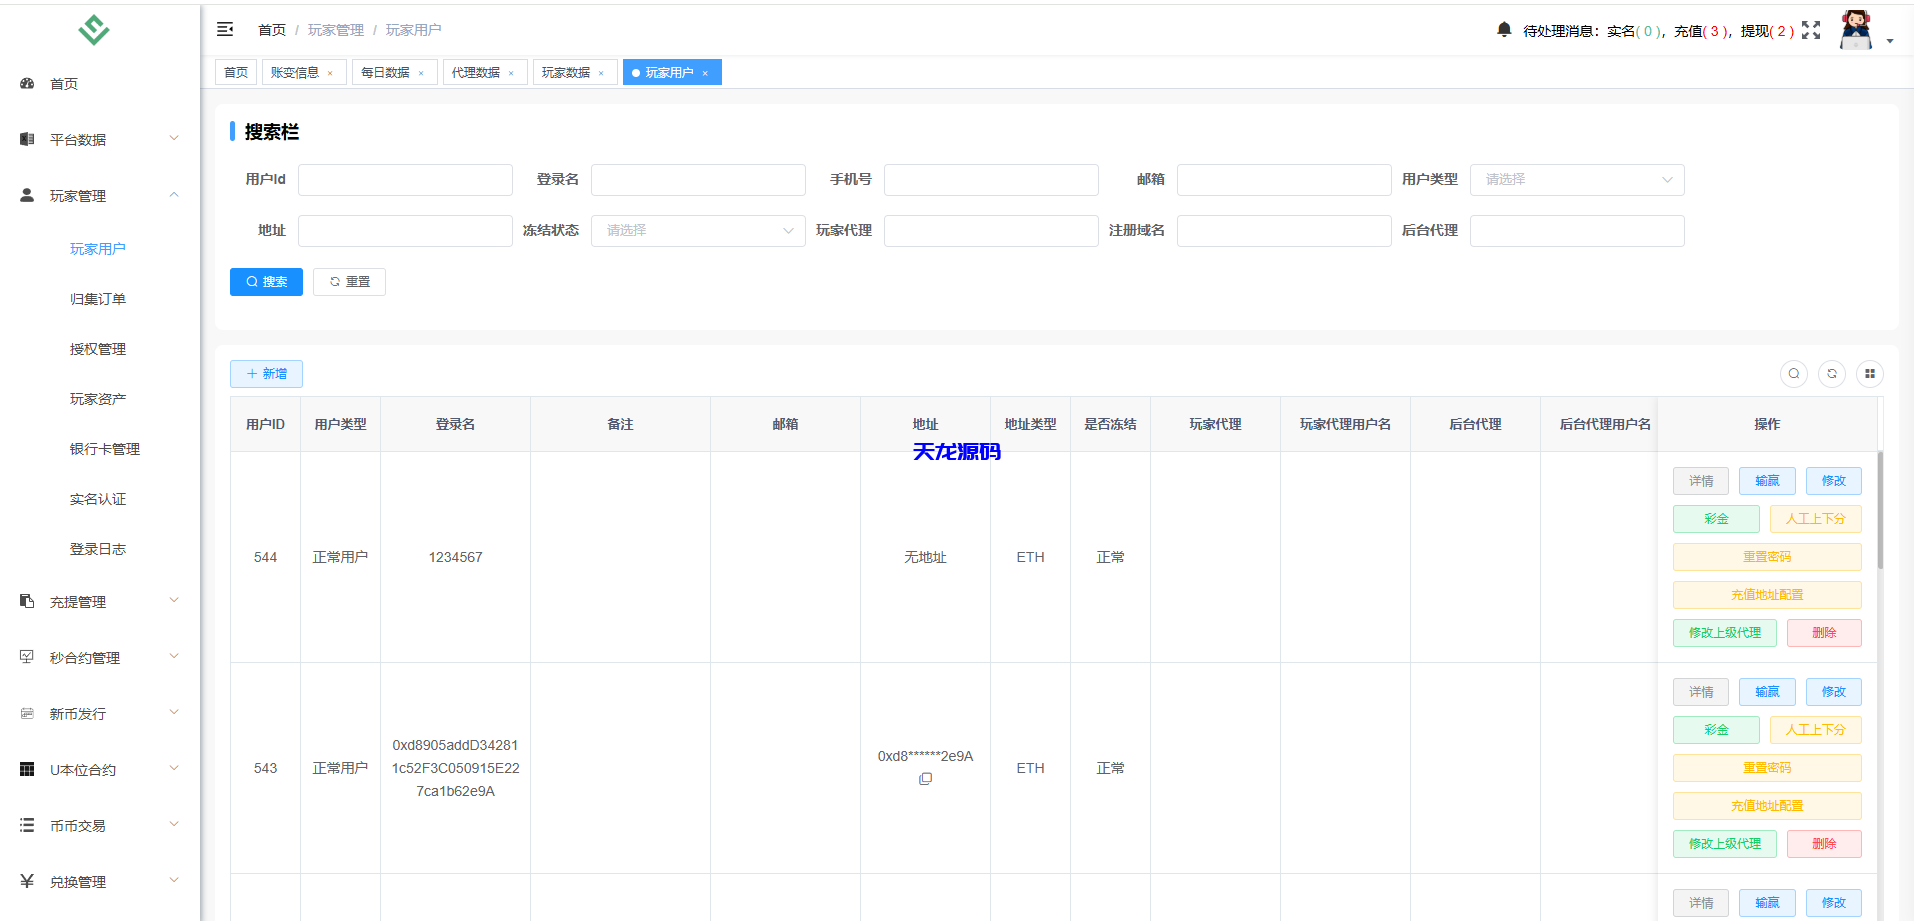The width and height of the screenshot is (1914, 921).
Task: Toggle fullscreen mode icon
Action: tap(1812, 29)
